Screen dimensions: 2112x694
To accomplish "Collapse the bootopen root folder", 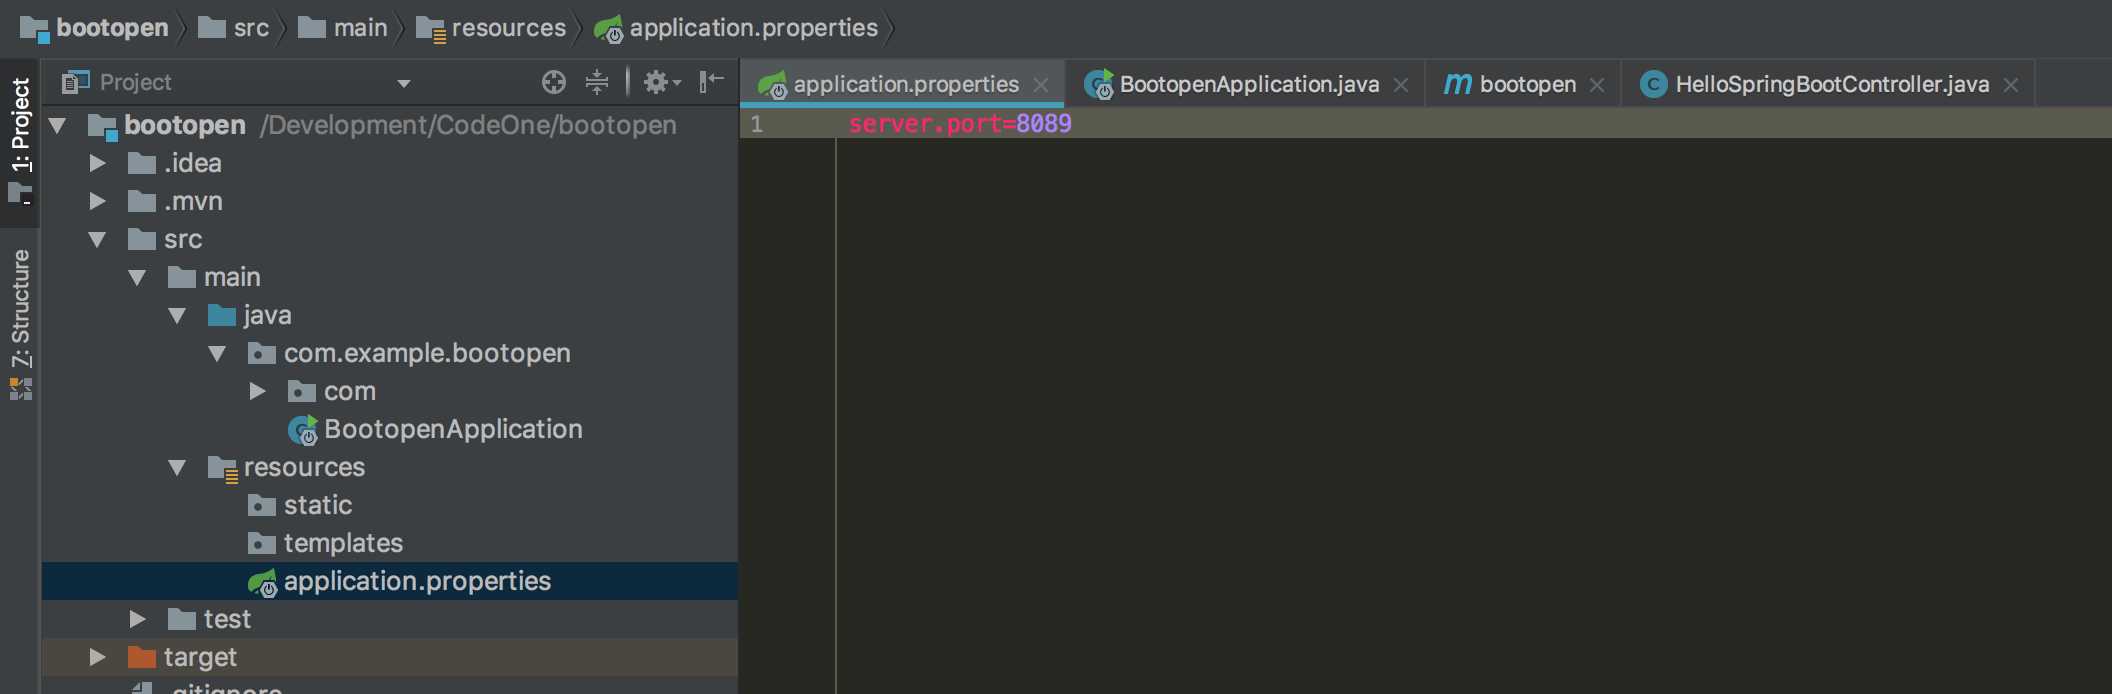I will coord(58,125).
